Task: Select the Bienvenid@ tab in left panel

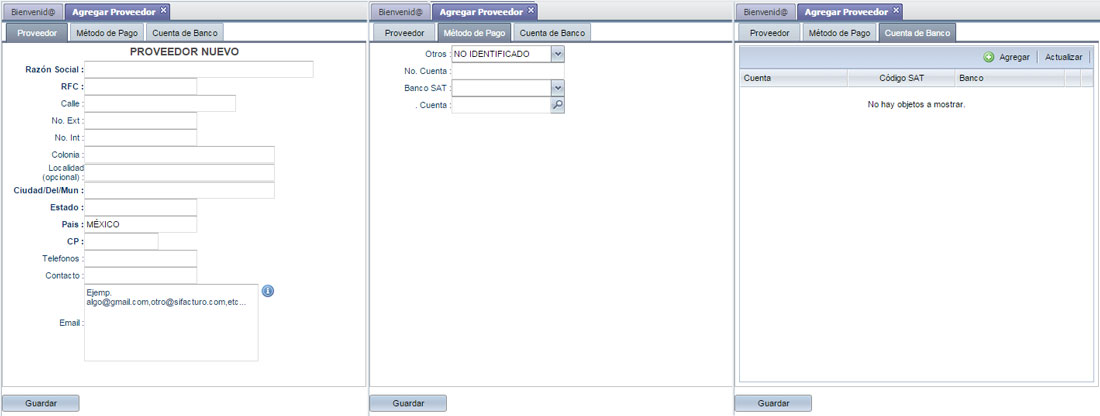Action: 33,12
